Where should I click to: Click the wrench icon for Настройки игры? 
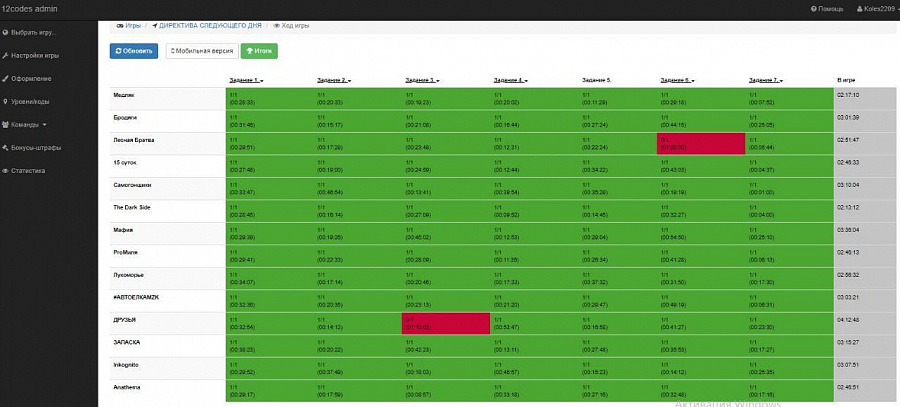5,56
